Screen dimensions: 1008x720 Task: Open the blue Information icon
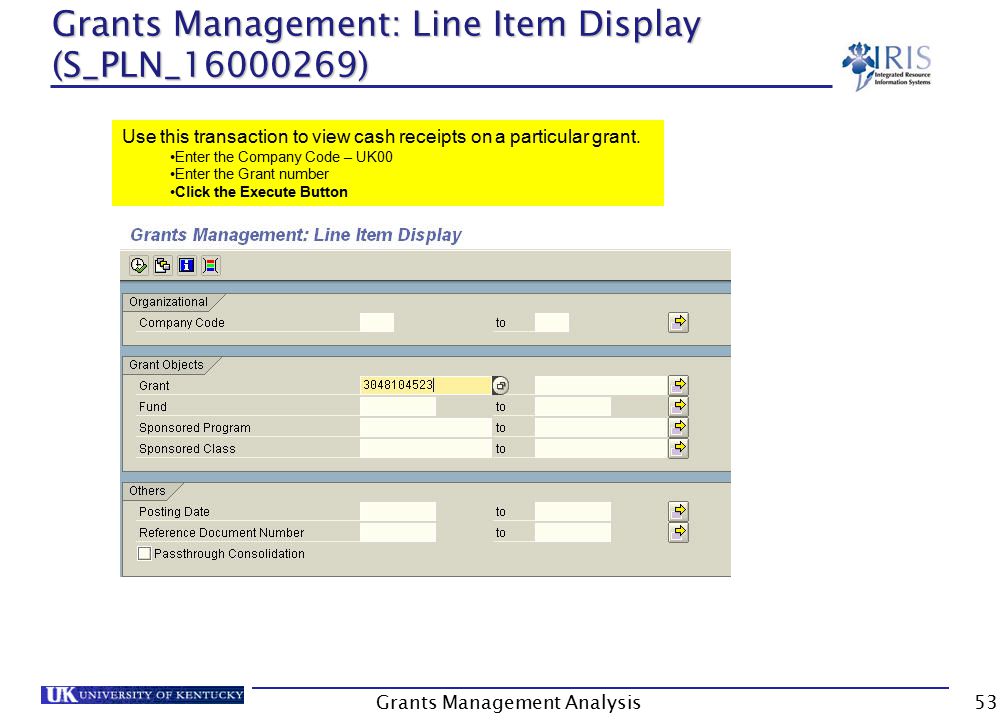(x=186, y=266)
